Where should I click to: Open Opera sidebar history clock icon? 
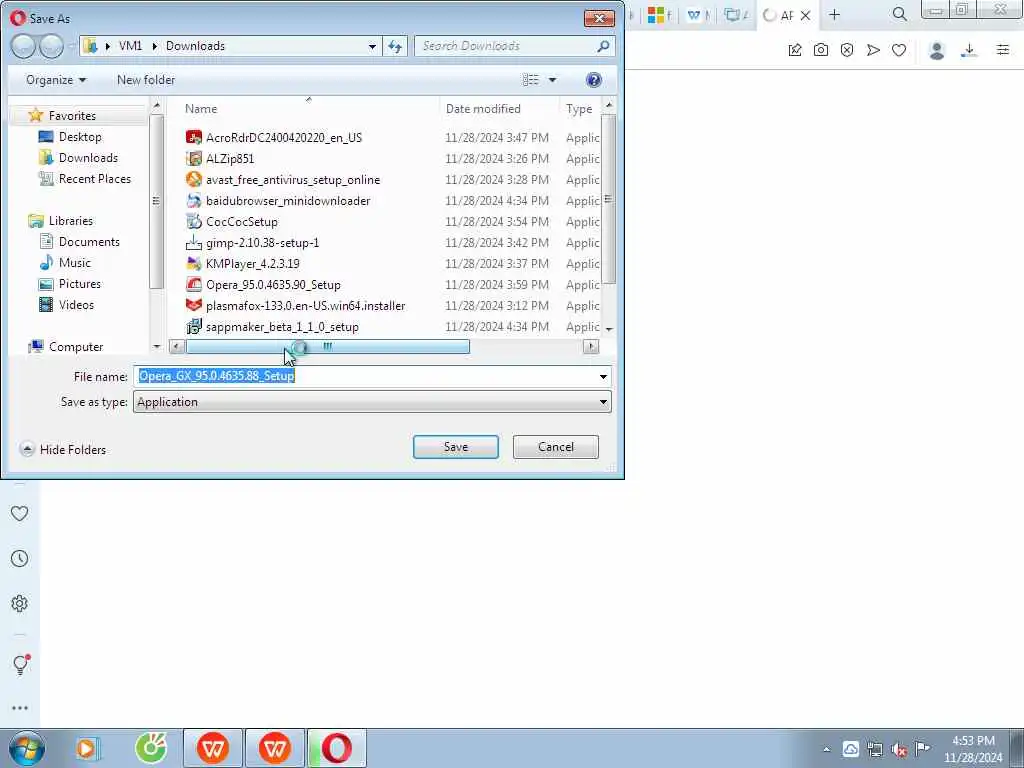click(x=20, y=558)
